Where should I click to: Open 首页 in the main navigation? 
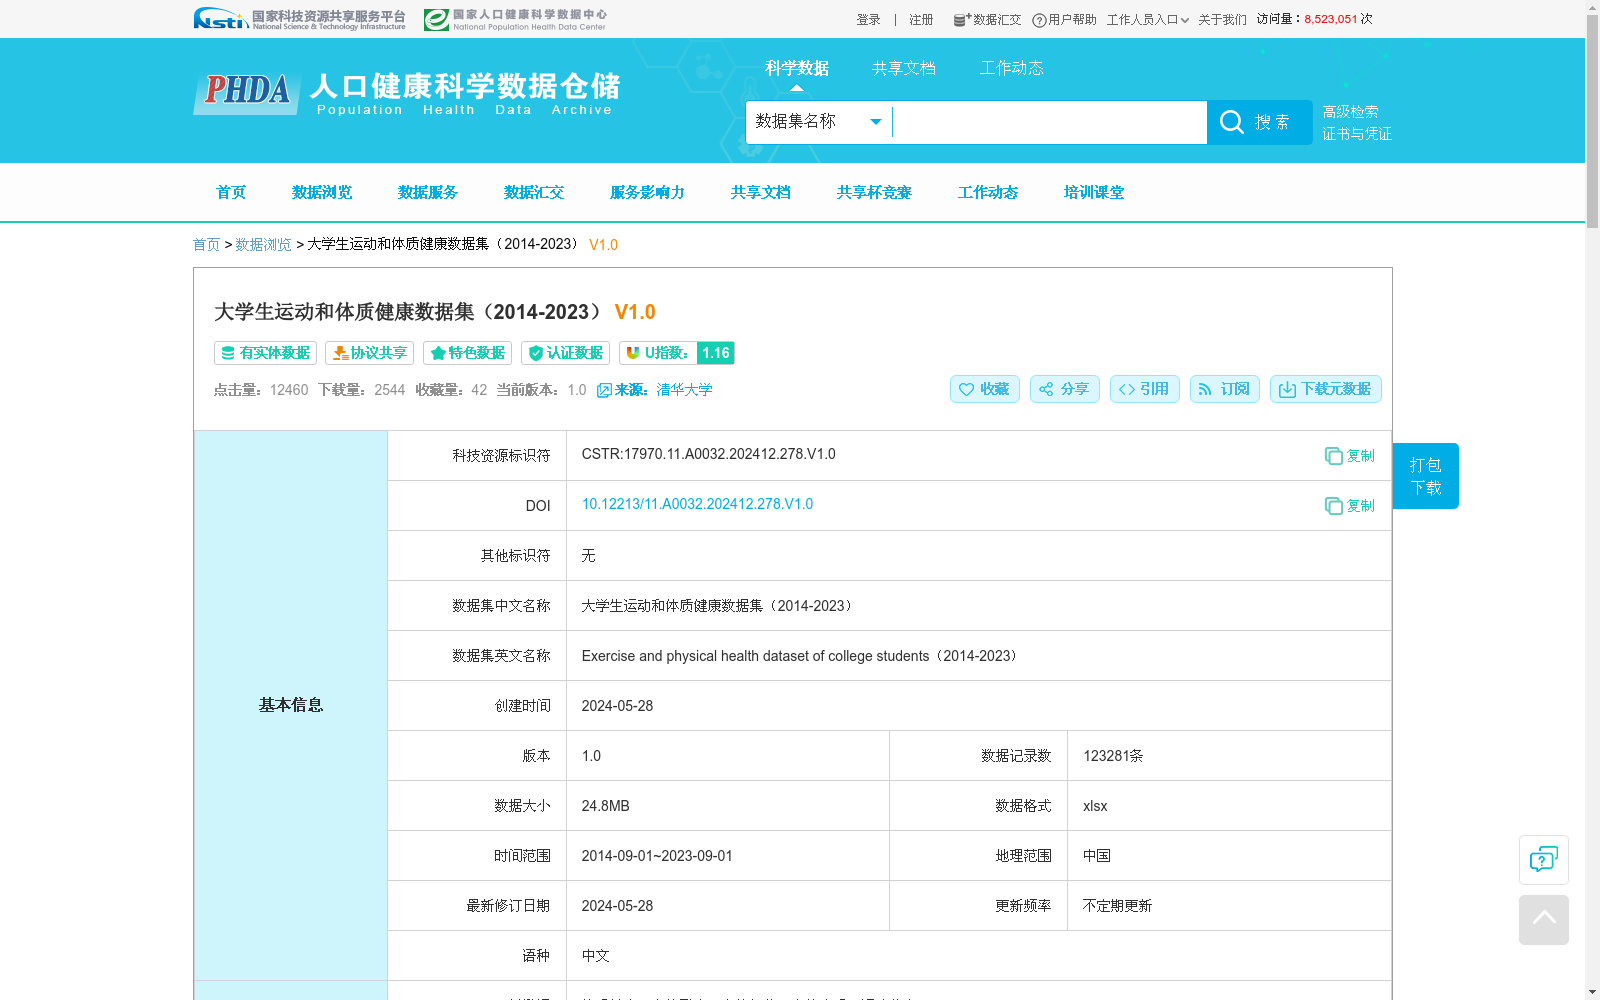point(231,192)
